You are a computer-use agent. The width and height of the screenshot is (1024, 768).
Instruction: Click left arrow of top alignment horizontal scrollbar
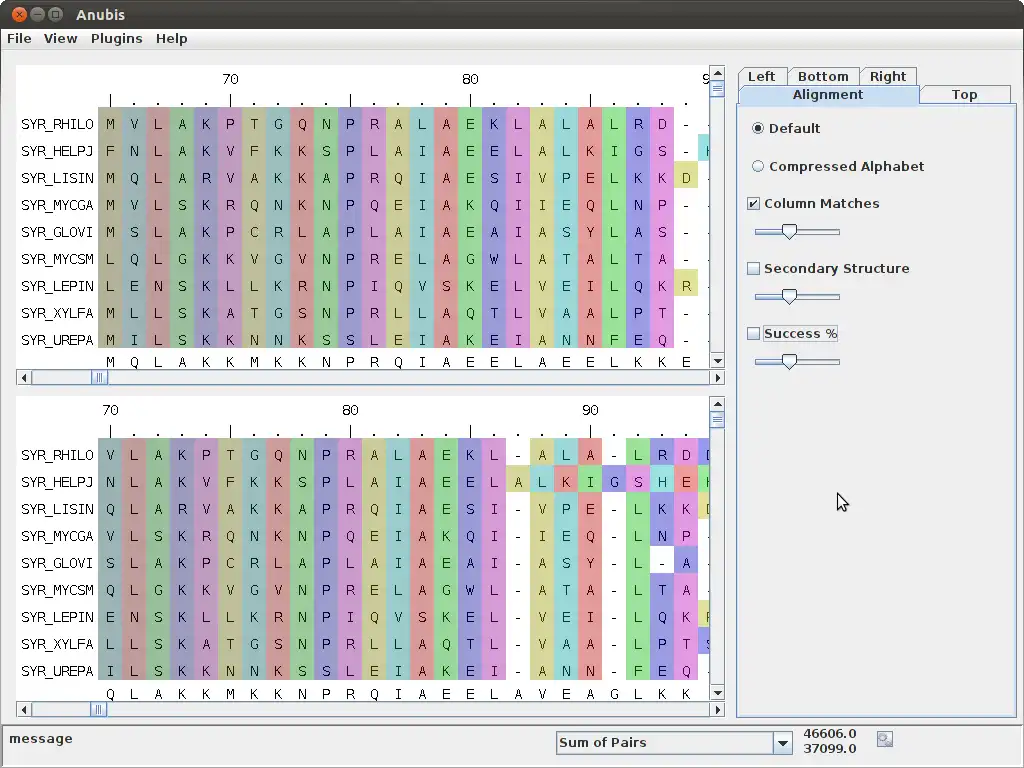(23, 378)
